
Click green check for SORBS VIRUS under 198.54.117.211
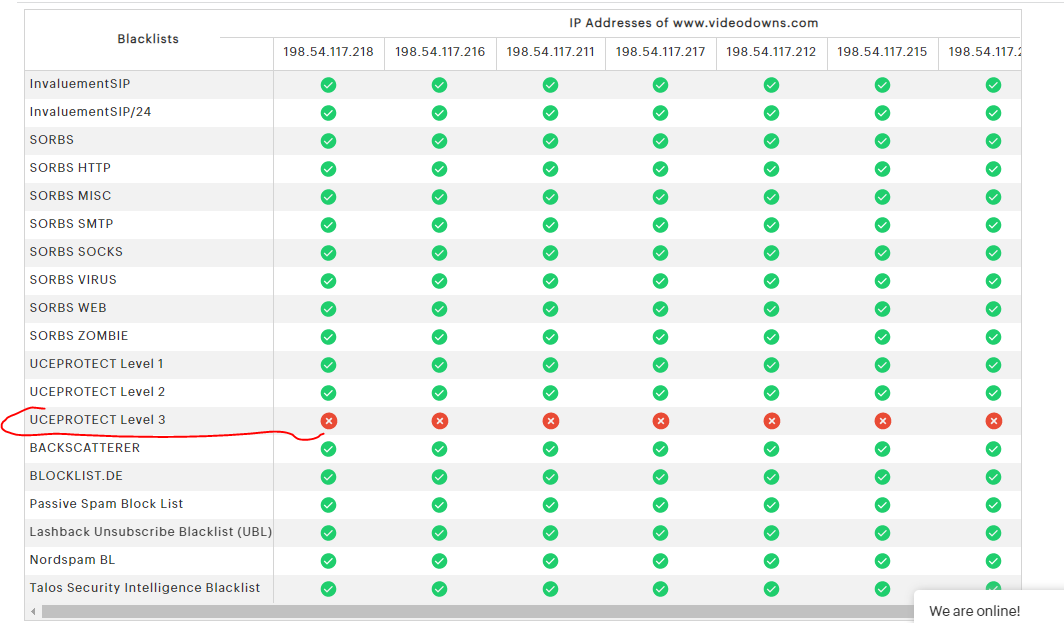tap(550, 281)
